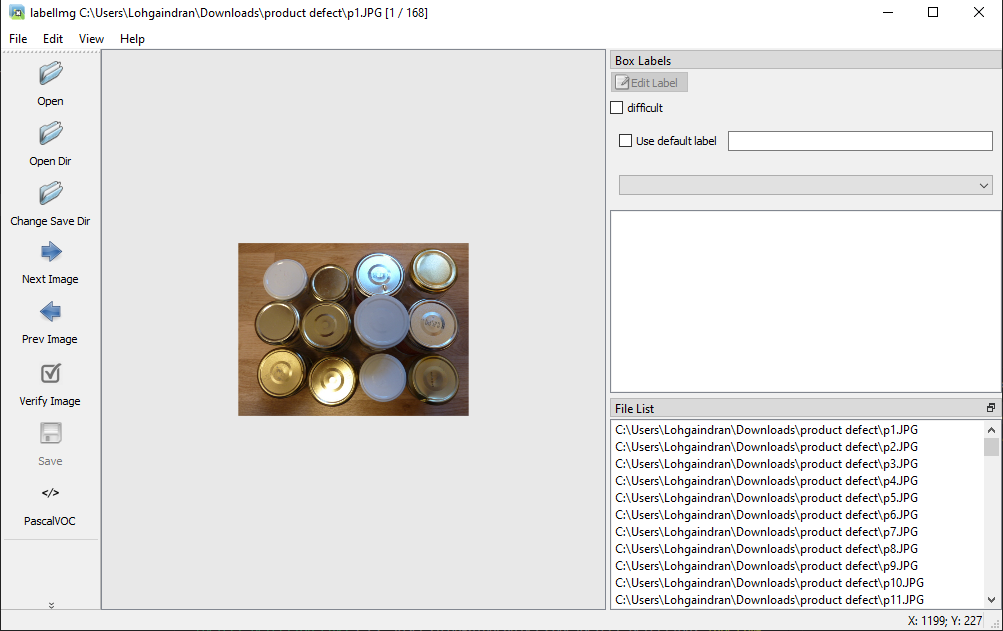The image size is (1003, 631).
Task: Click File List scrollbar up arrow
Action: 991,430
